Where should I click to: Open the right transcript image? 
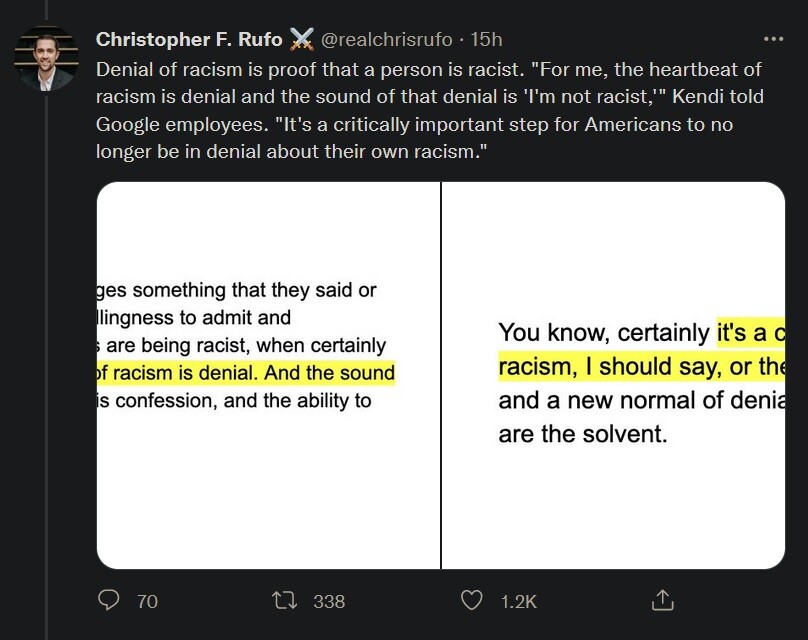click(613, 375)
